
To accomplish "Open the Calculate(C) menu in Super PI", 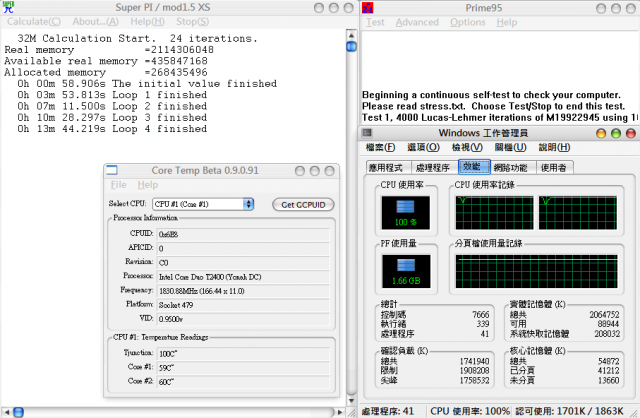I will (x=34, y=22).
